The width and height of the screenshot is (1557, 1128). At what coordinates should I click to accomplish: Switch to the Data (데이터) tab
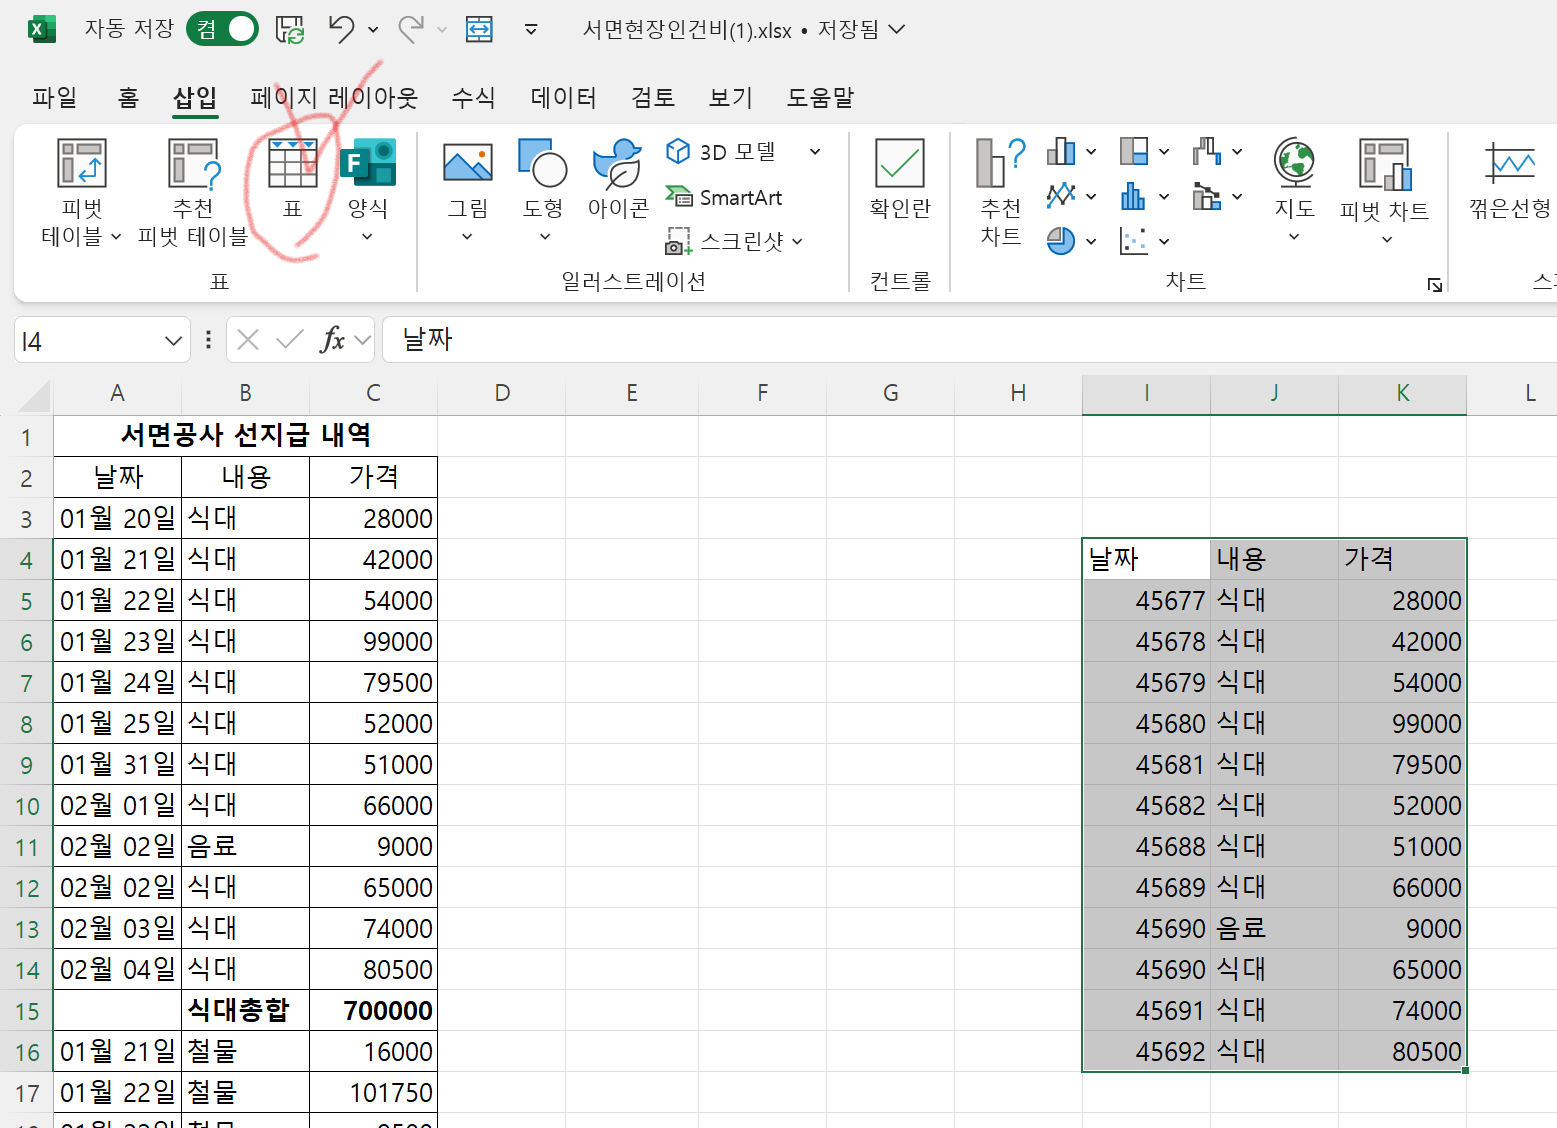[x=564, y=97]
